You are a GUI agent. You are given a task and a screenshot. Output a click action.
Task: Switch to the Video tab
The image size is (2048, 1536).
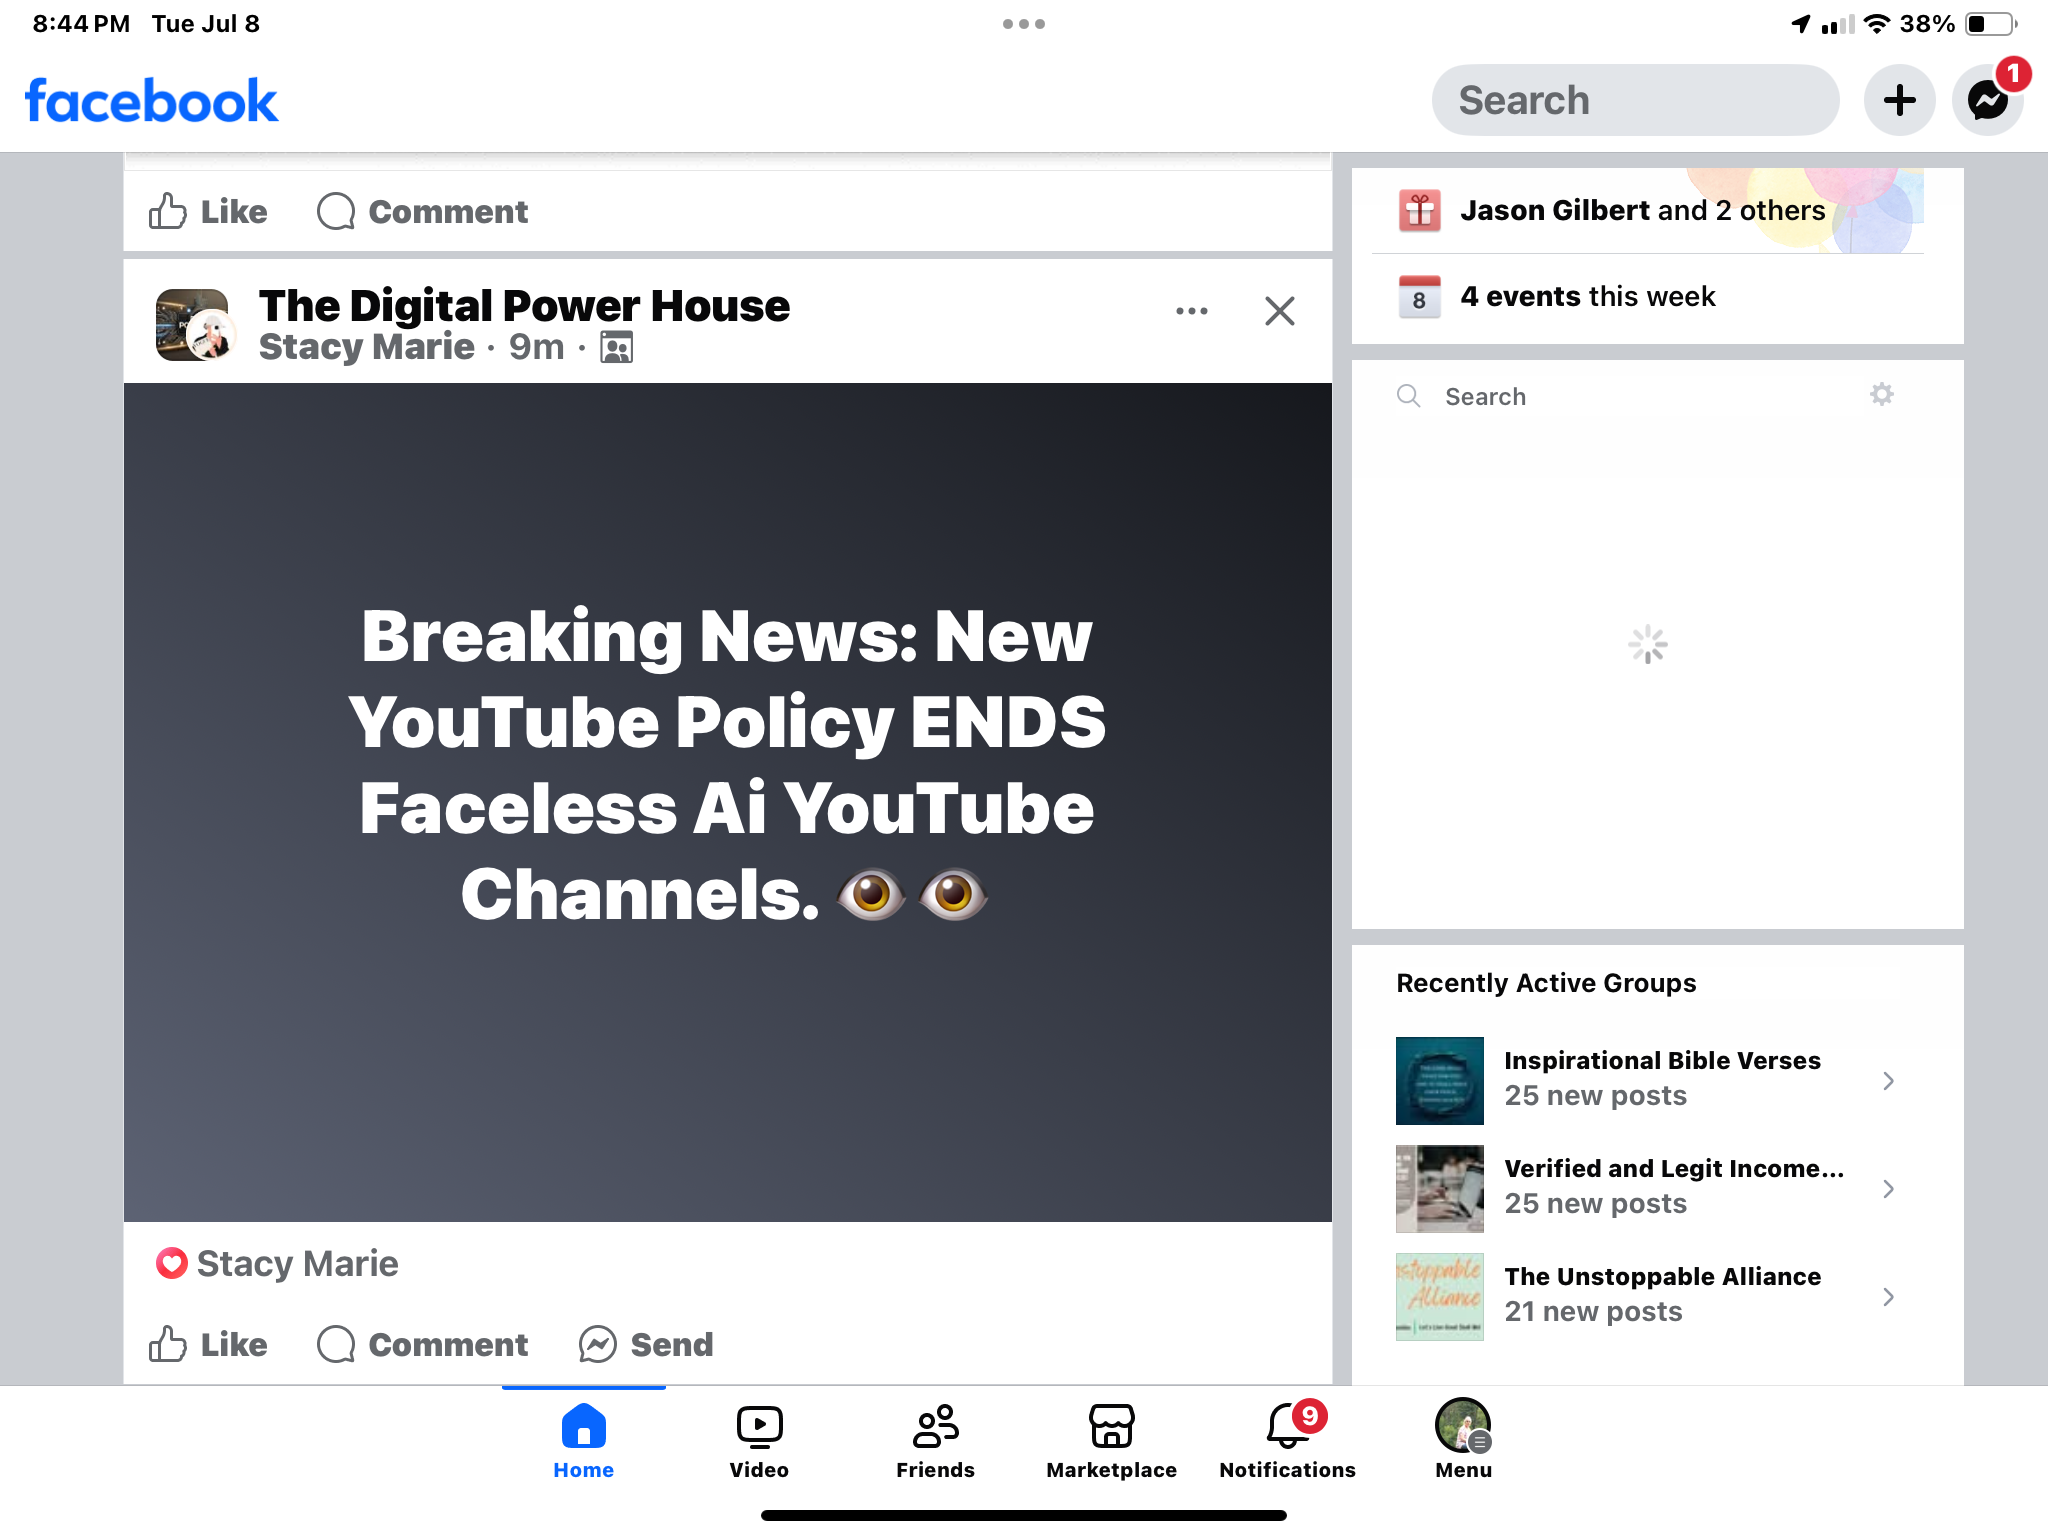click(x=759, y=1440)
